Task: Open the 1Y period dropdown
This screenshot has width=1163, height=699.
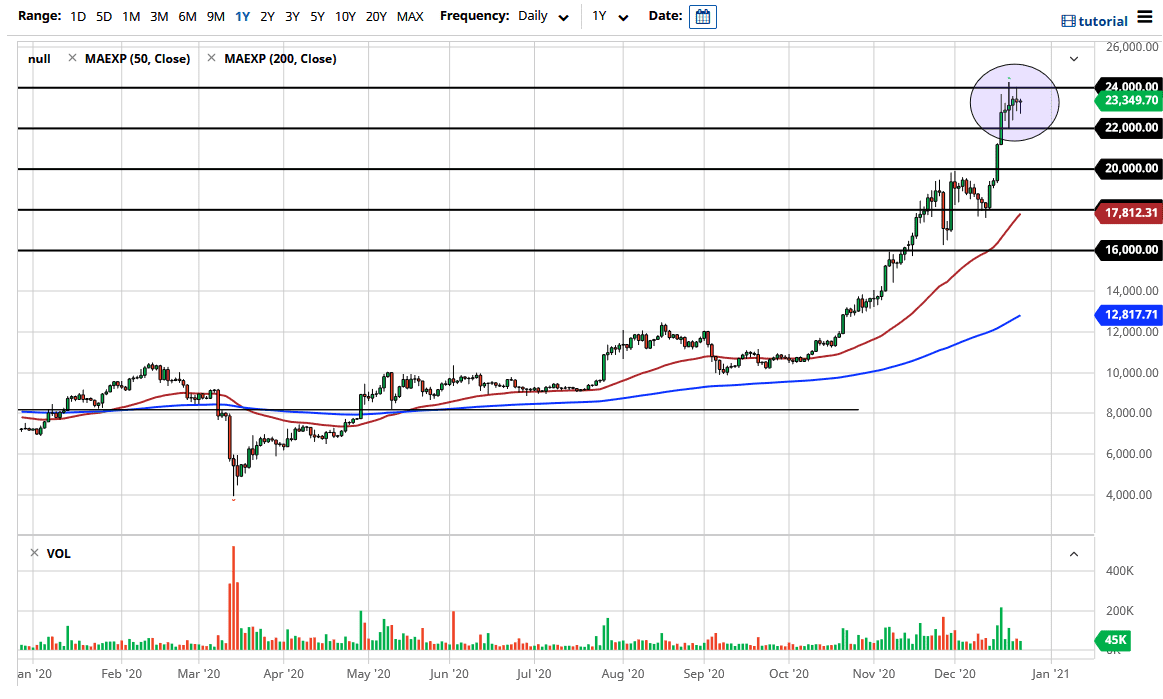Action: click(610, 16)
